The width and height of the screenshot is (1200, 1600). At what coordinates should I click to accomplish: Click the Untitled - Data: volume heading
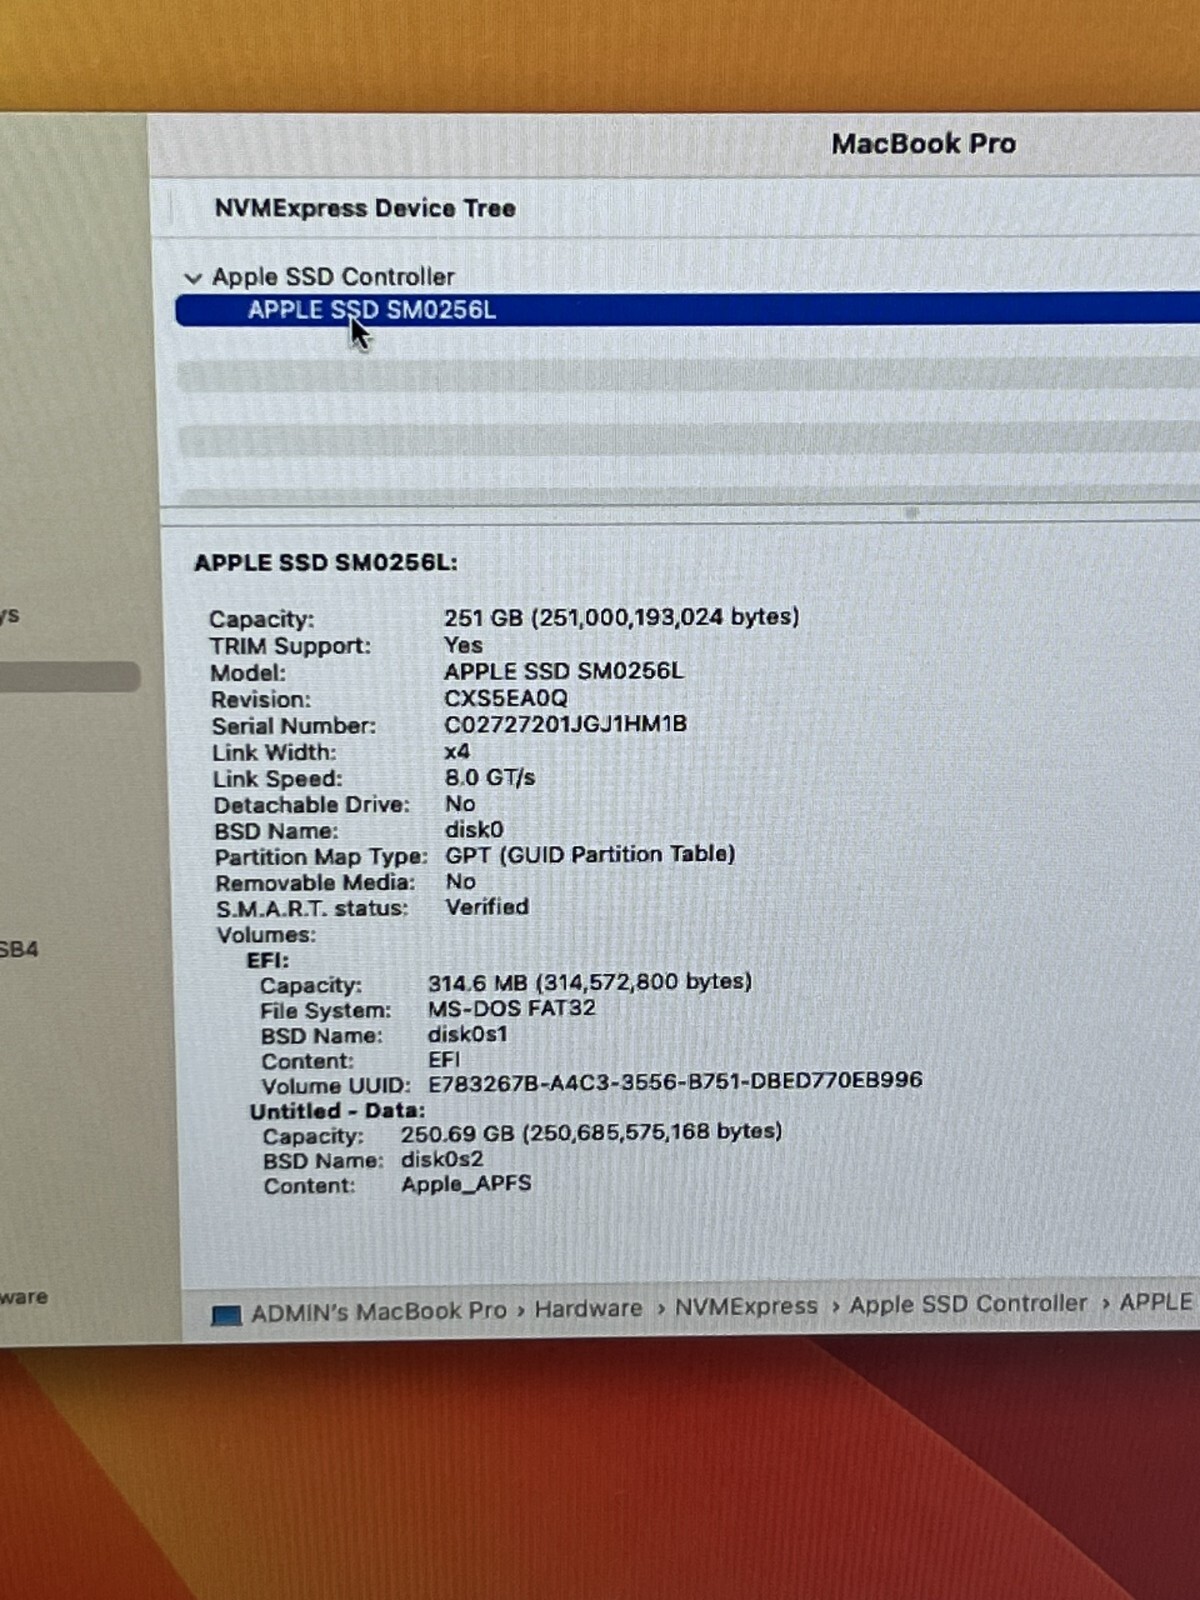[337, 1111]
